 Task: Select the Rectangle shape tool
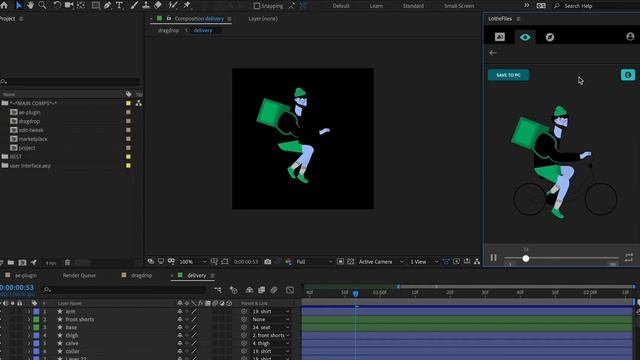pos(96,5)
